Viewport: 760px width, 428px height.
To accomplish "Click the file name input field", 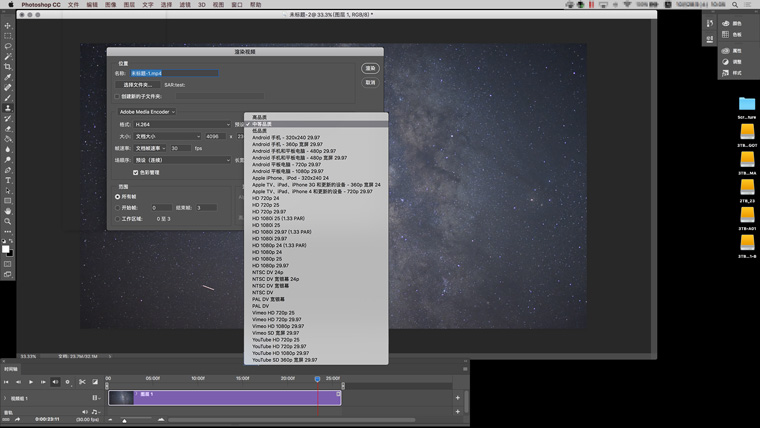I will click(174, 73).
